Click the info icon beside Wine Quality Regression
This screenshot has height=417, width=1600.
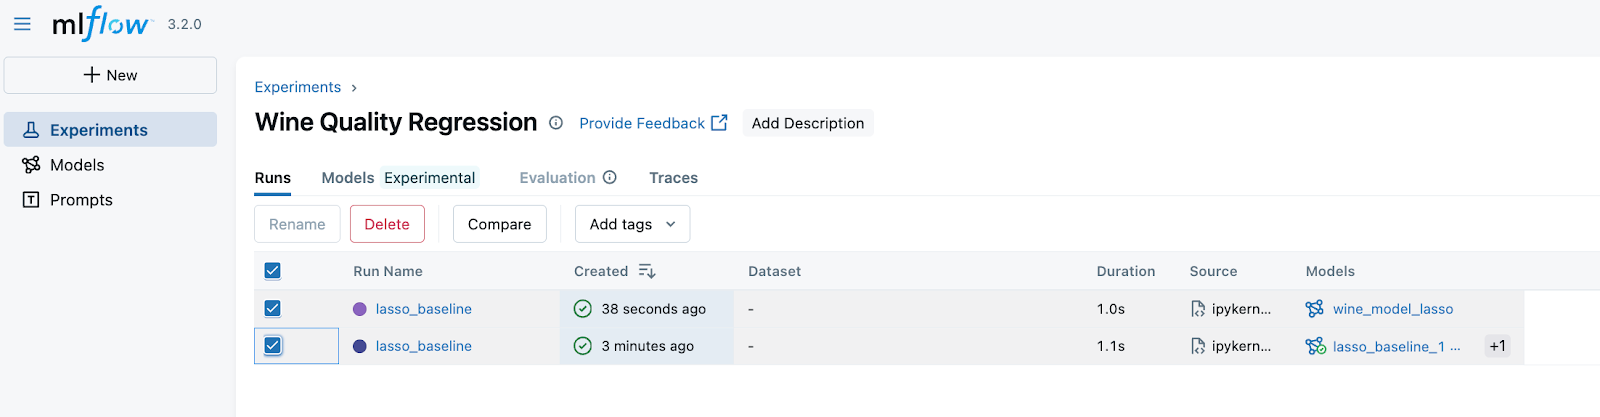coord(556,123)
